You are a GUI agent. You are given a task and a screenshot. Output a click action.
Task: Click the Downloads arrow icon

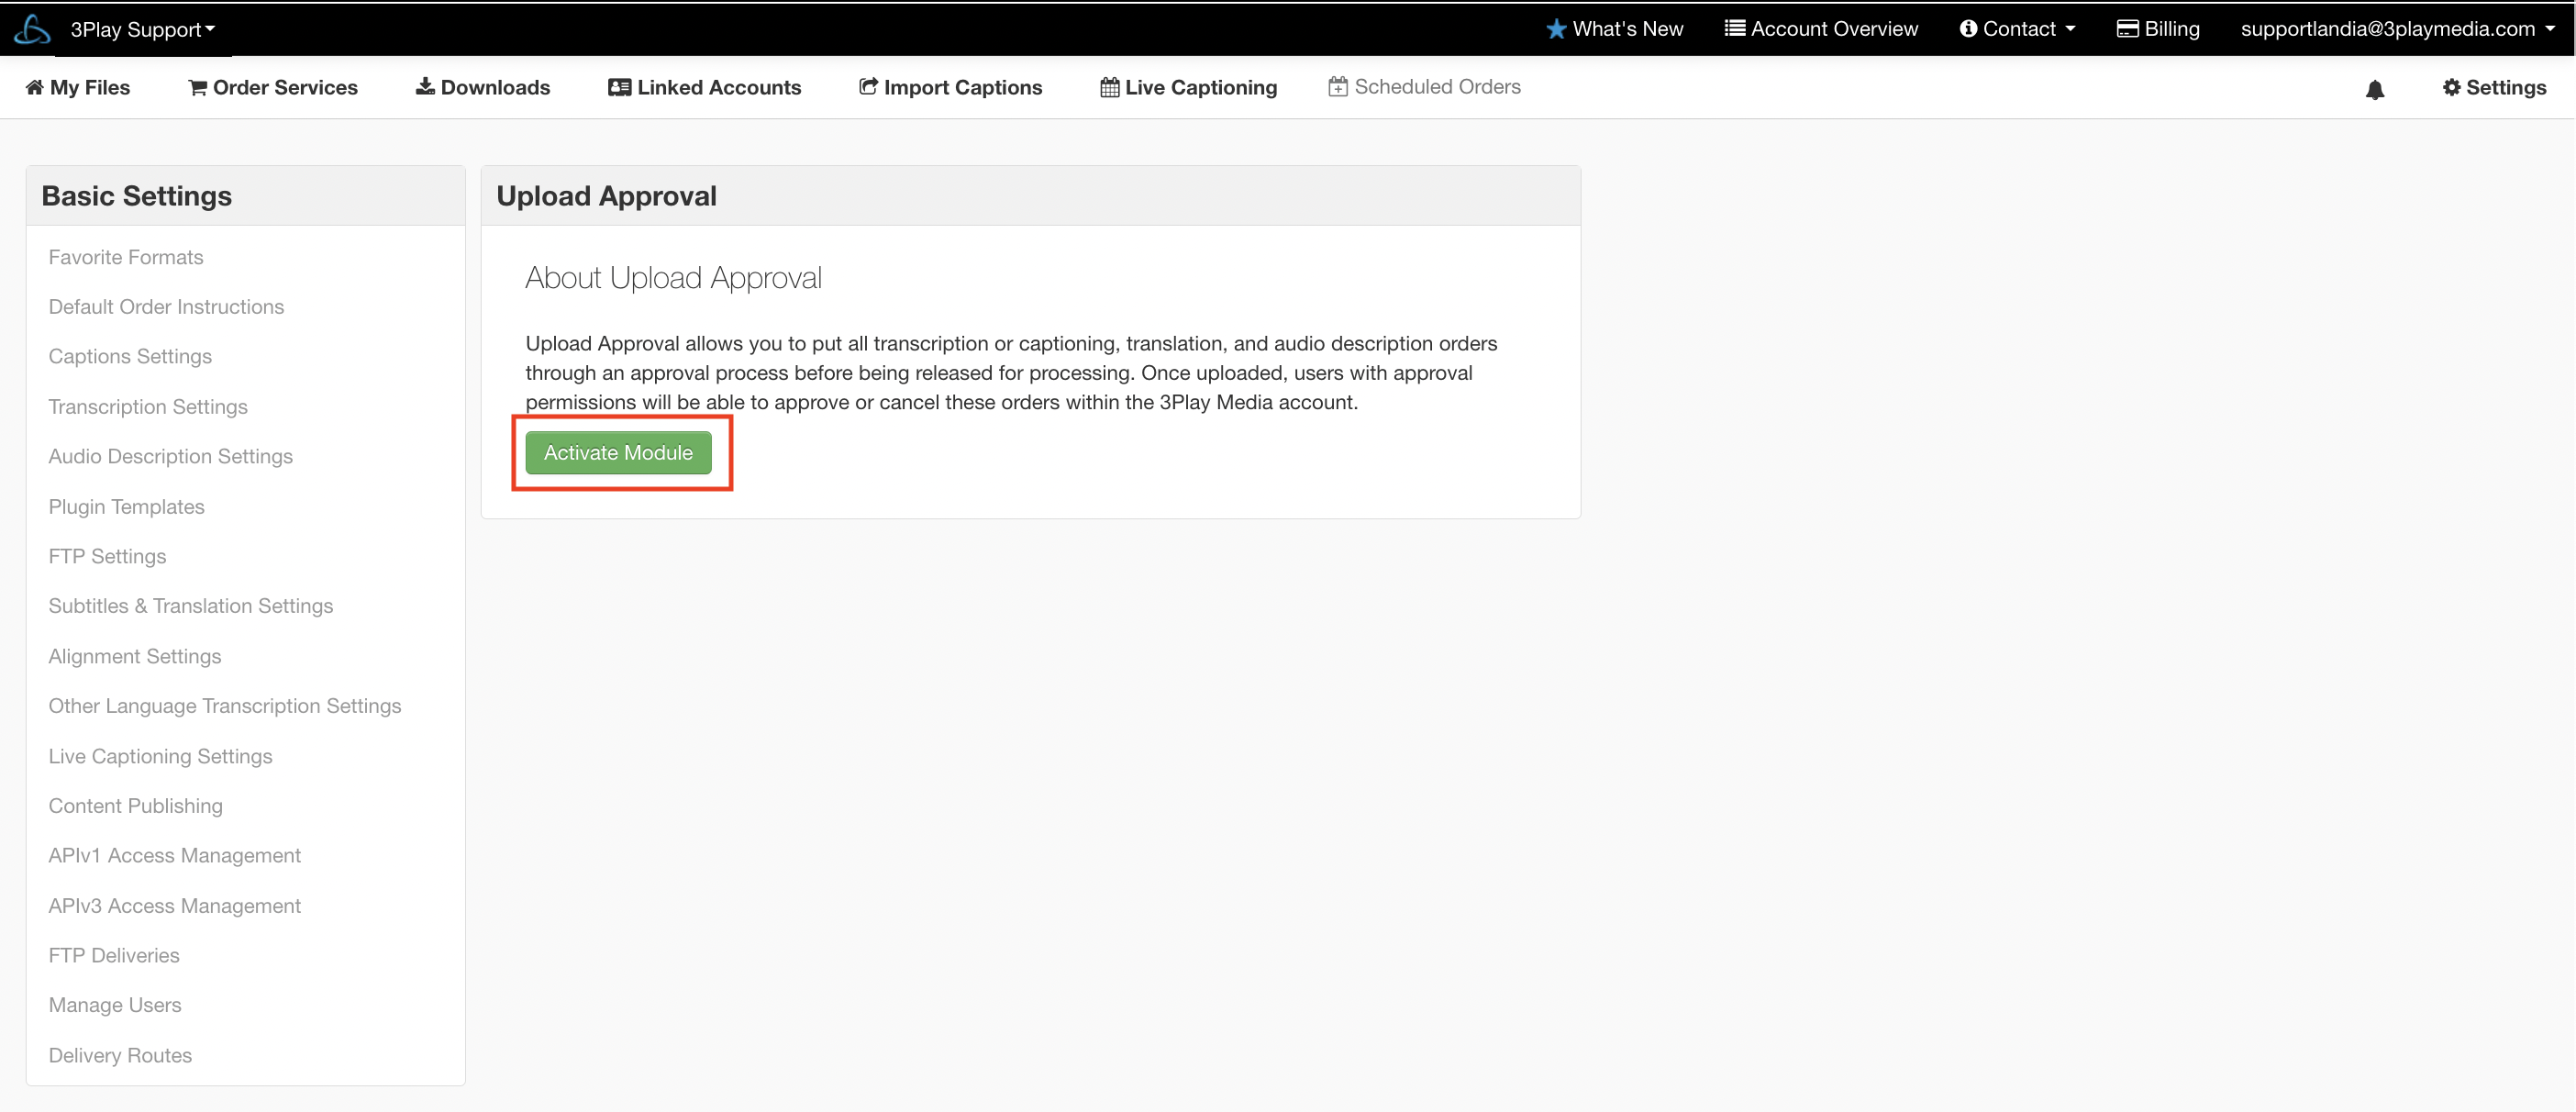tap(425, 86)
